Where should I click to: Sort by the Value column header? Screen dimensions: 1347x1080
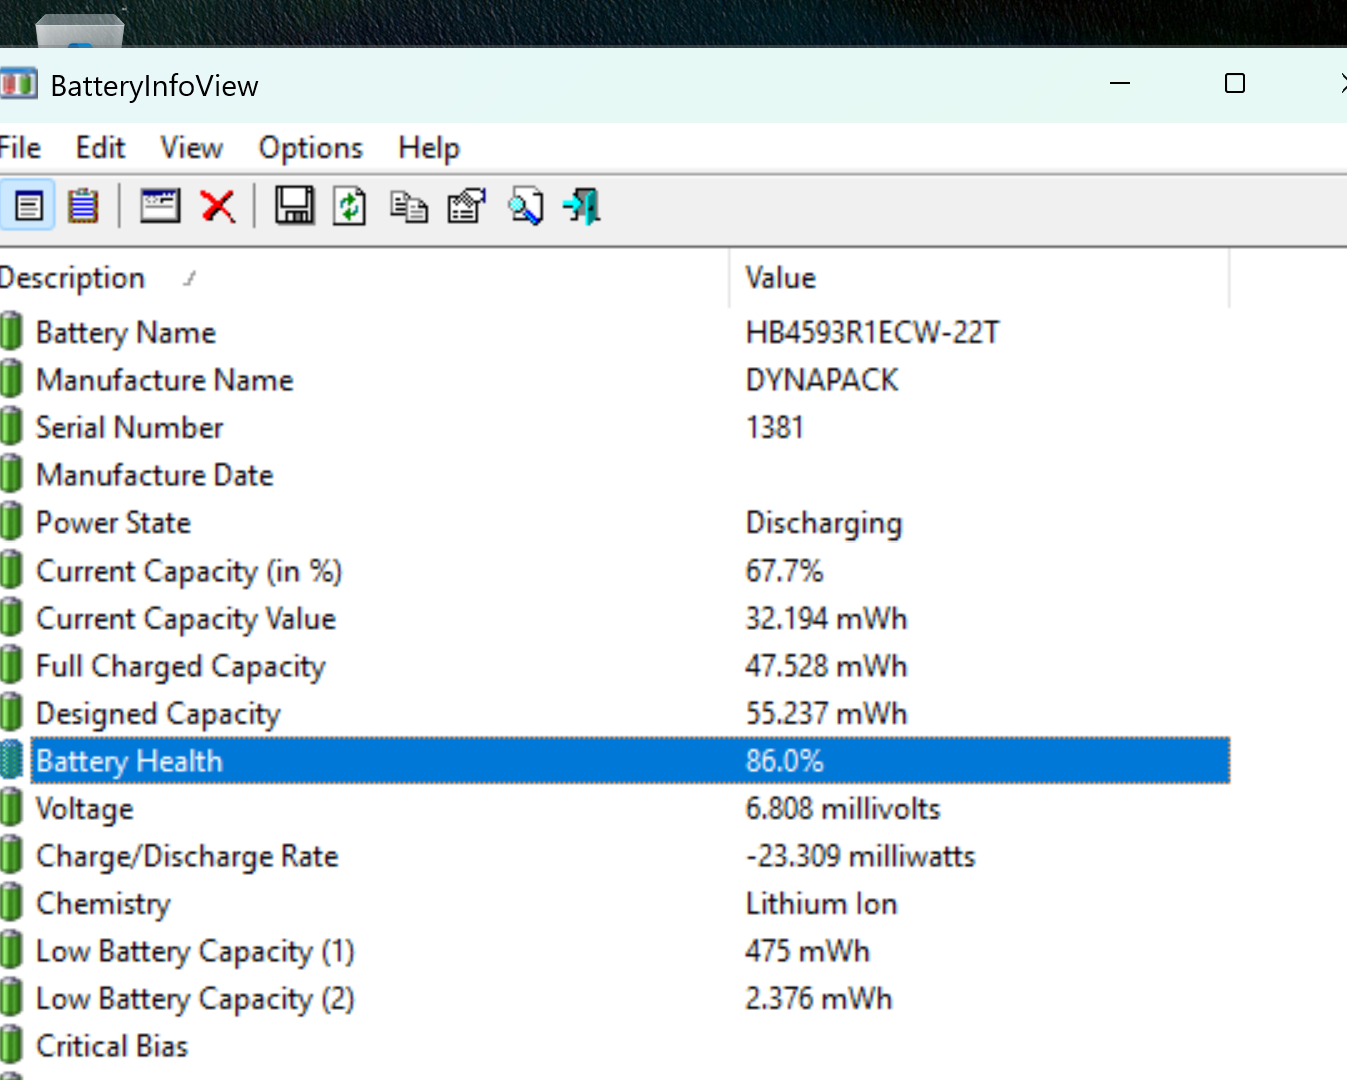tap(979, 278)
